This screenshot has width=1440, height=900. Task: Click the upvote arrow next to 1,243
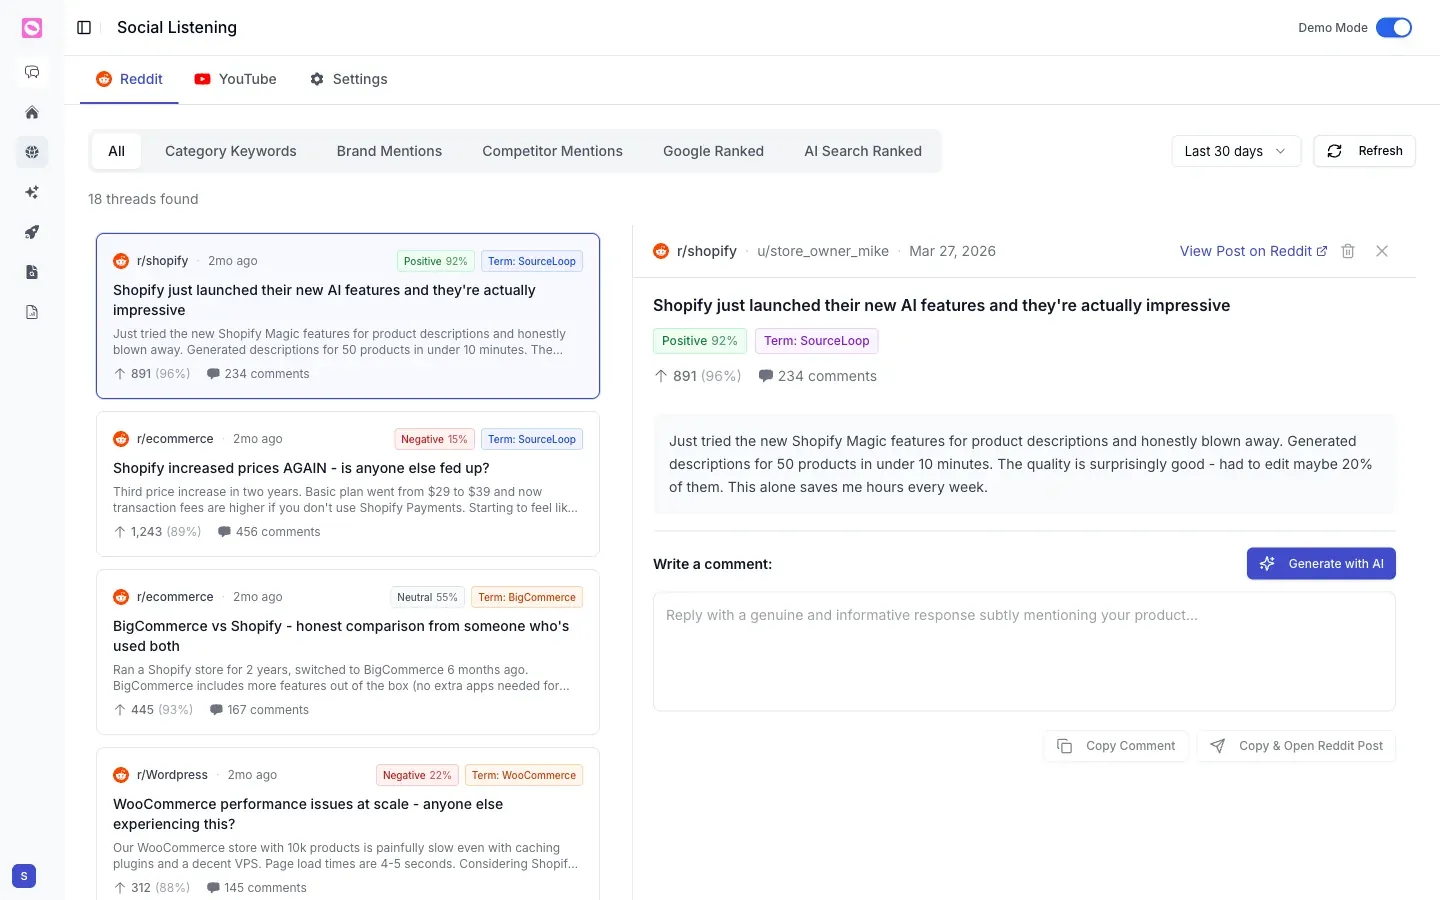[x=120, y=532]
